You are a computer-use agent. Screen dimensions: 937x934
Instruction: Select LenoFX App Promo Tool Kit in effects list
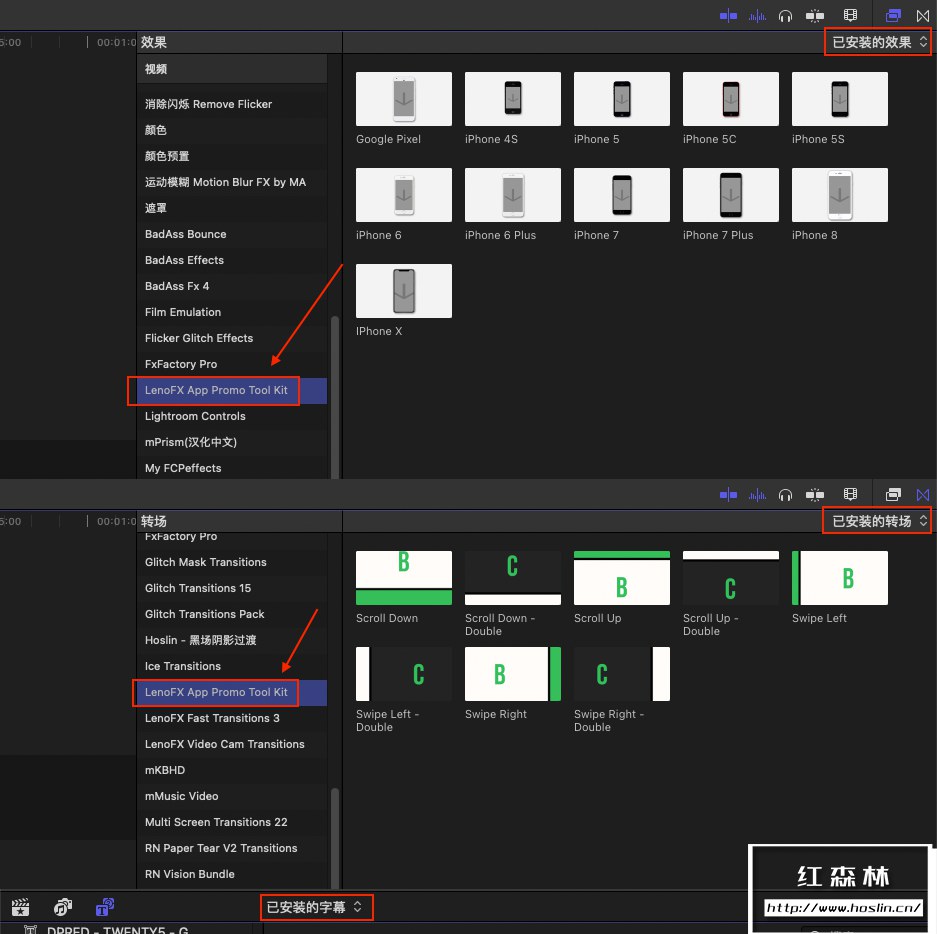click(232, 390)
